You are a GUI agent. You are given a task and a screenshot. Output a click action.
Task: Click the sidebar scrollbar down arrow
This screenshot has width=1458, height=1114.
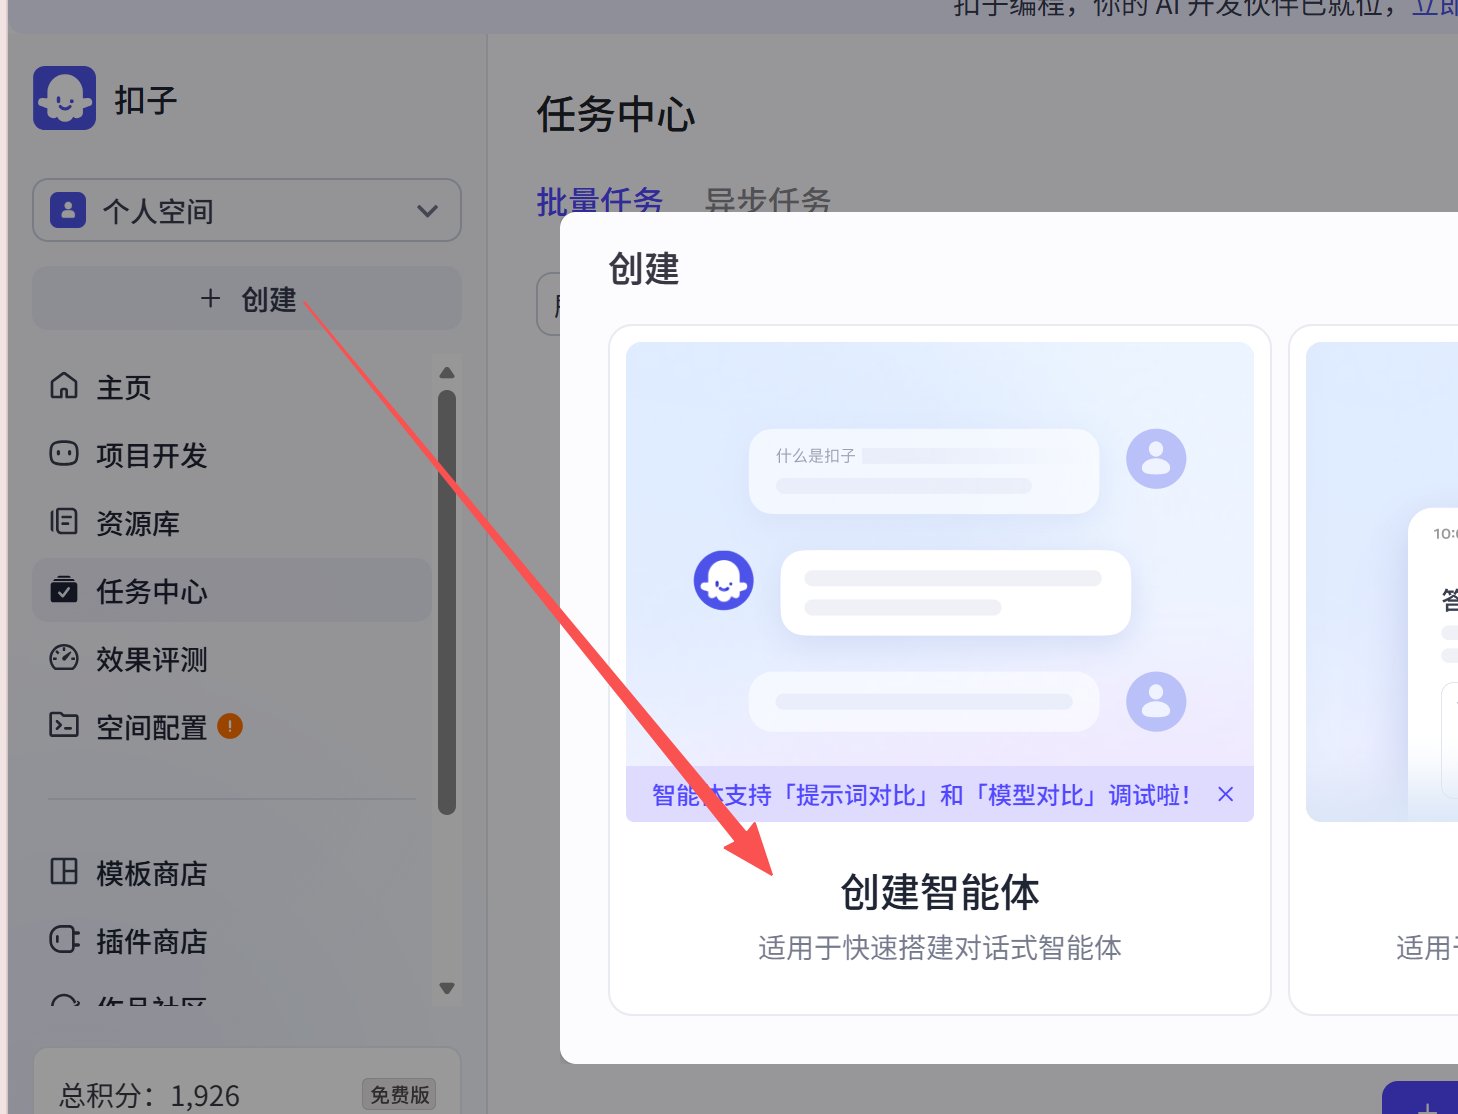pyautogui.click(x=447, y=988)
